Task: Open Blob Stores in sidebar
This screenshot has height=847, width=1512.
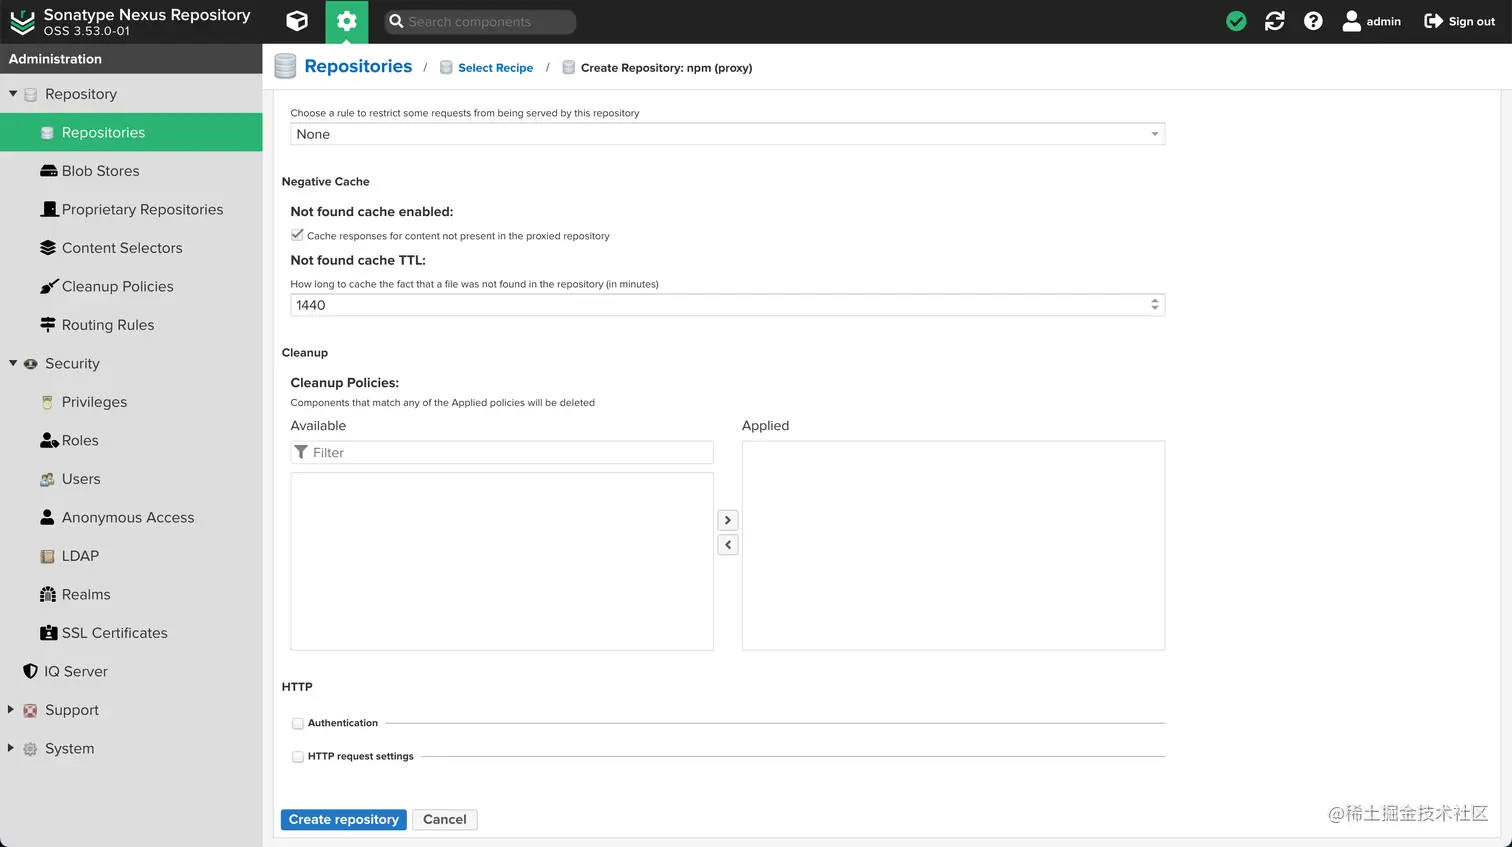Action: coord(100,171)
